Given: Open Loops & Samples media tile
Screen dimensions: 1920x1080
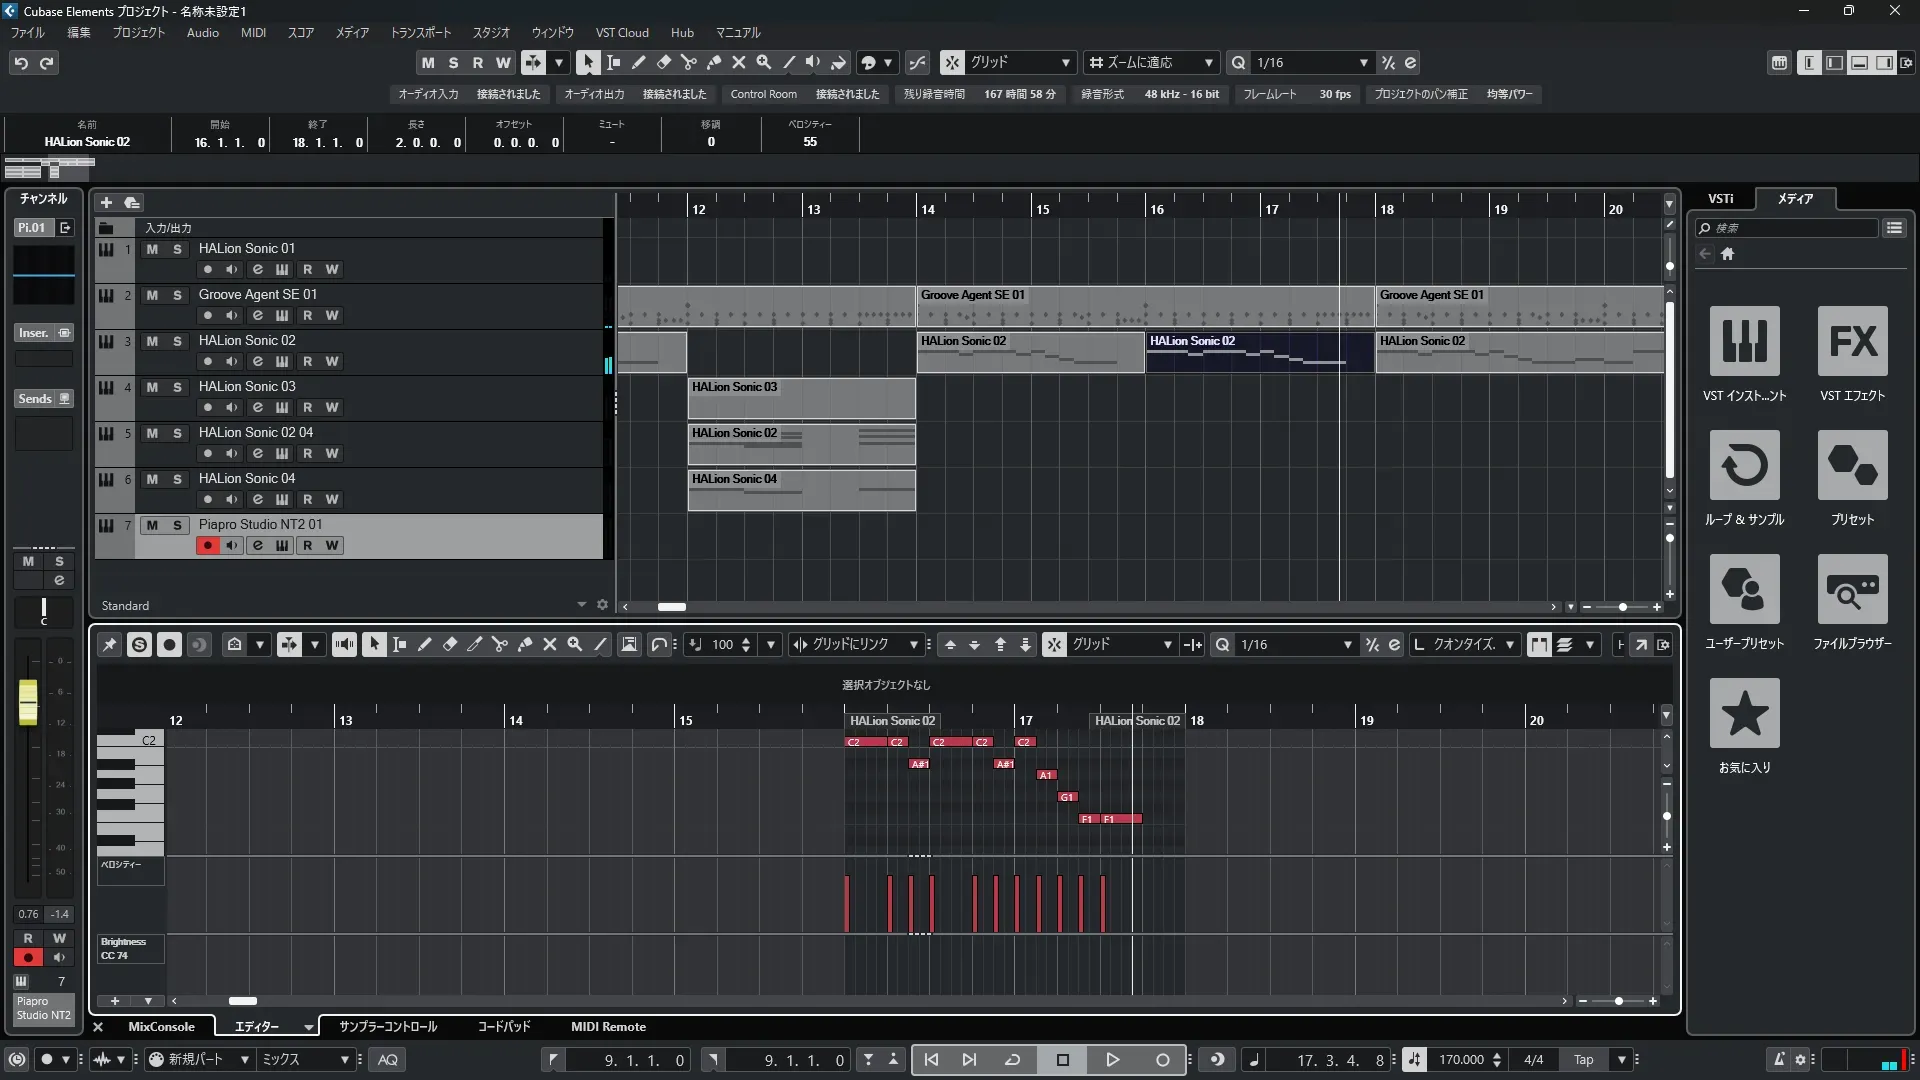Looking at the screenshot, I should (x=1744, y=465).
